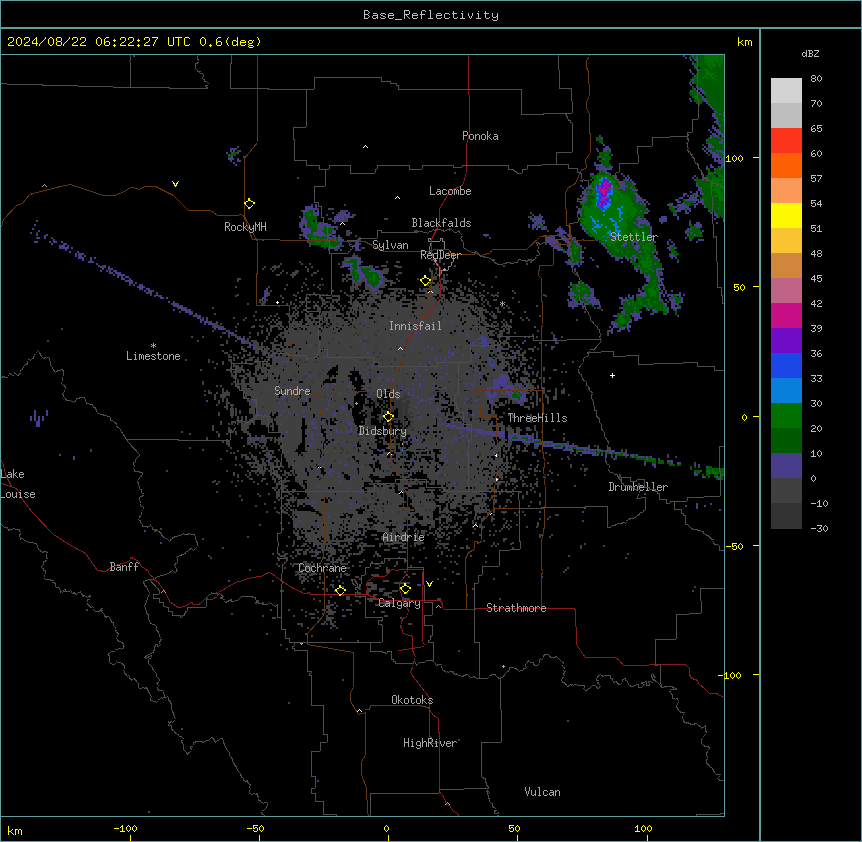Click the red 60-65 dBZ legend swatch
The image size is (862, 842).
(786, 141)
